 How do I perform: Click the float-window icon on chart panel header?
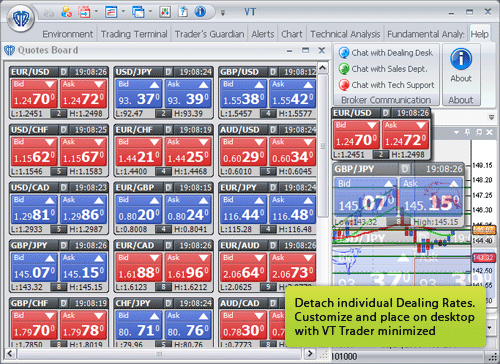click(479, 132)
